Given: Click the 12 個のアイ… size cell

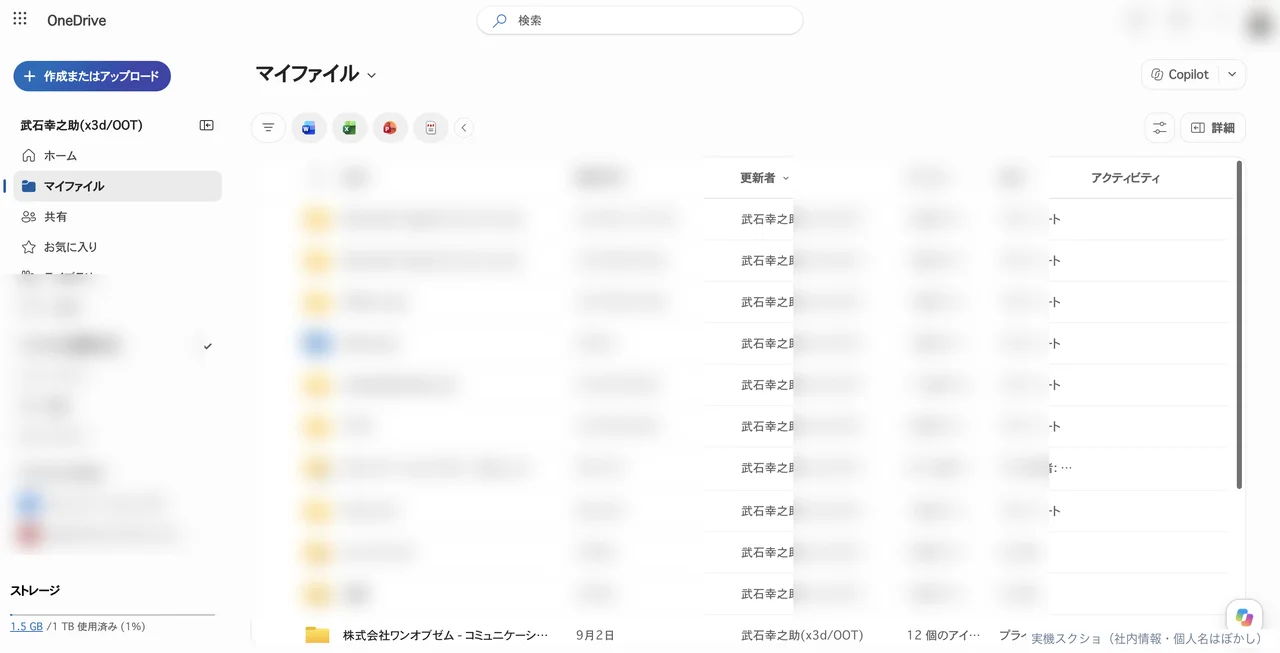Looking at the screenshot, I should 944,635.
